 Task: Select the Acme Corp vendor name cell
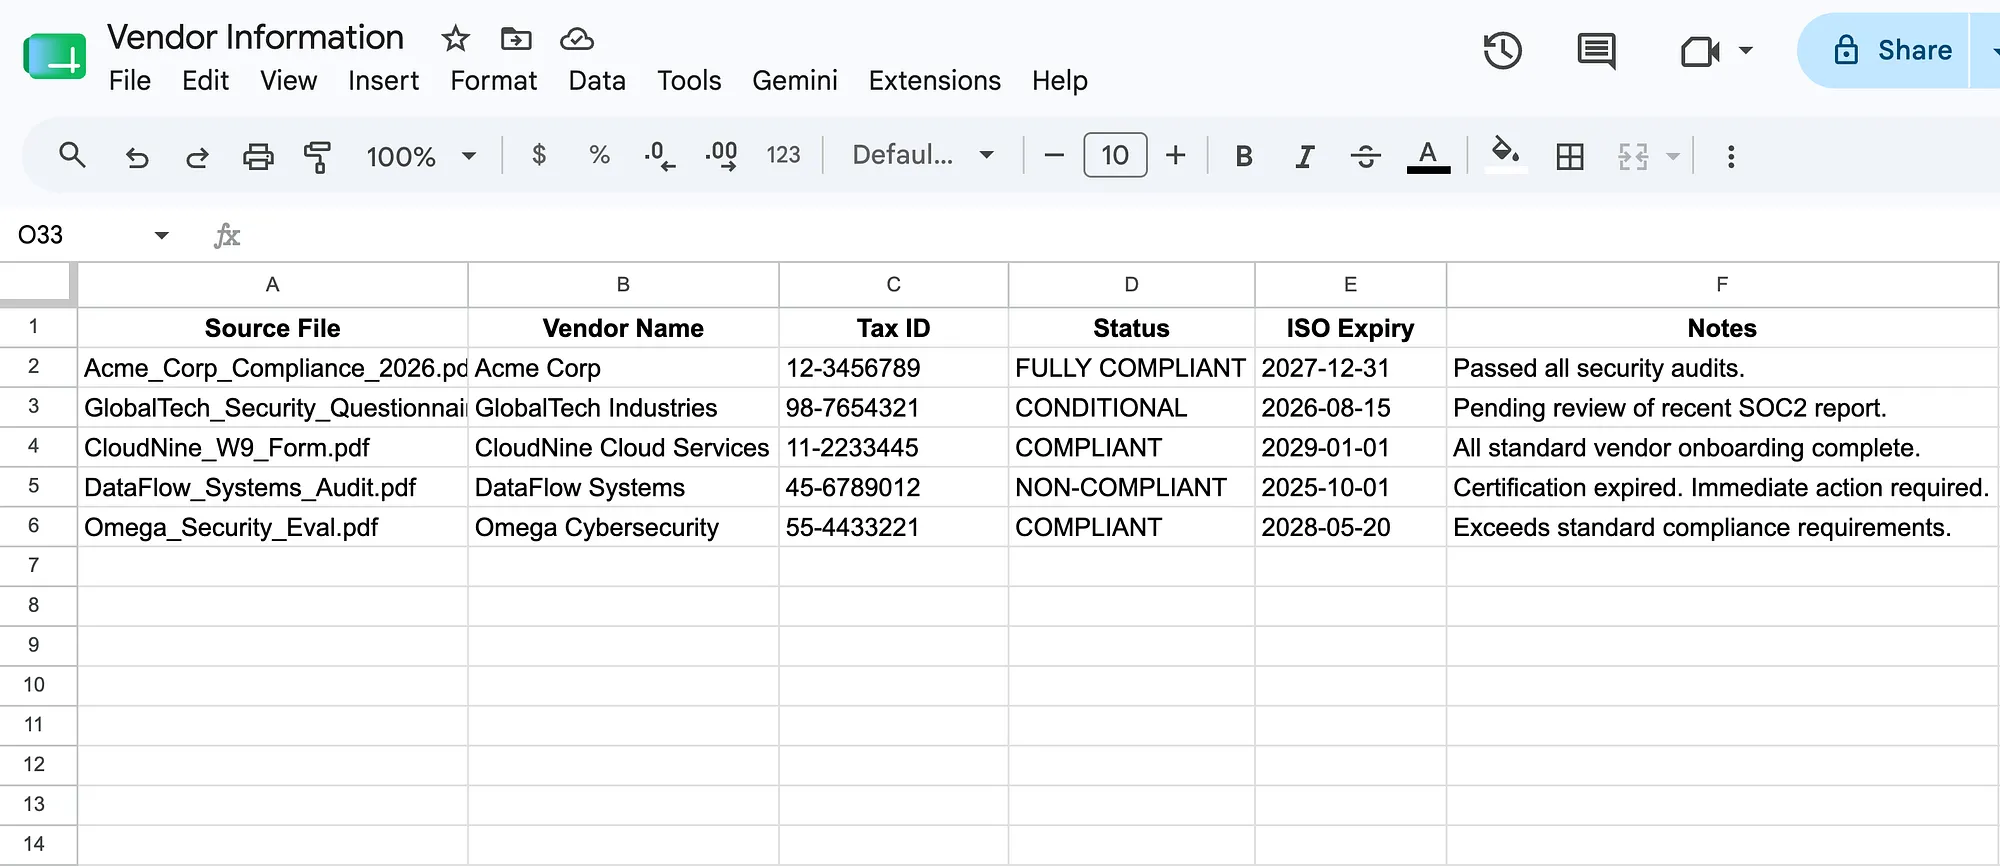623,368
